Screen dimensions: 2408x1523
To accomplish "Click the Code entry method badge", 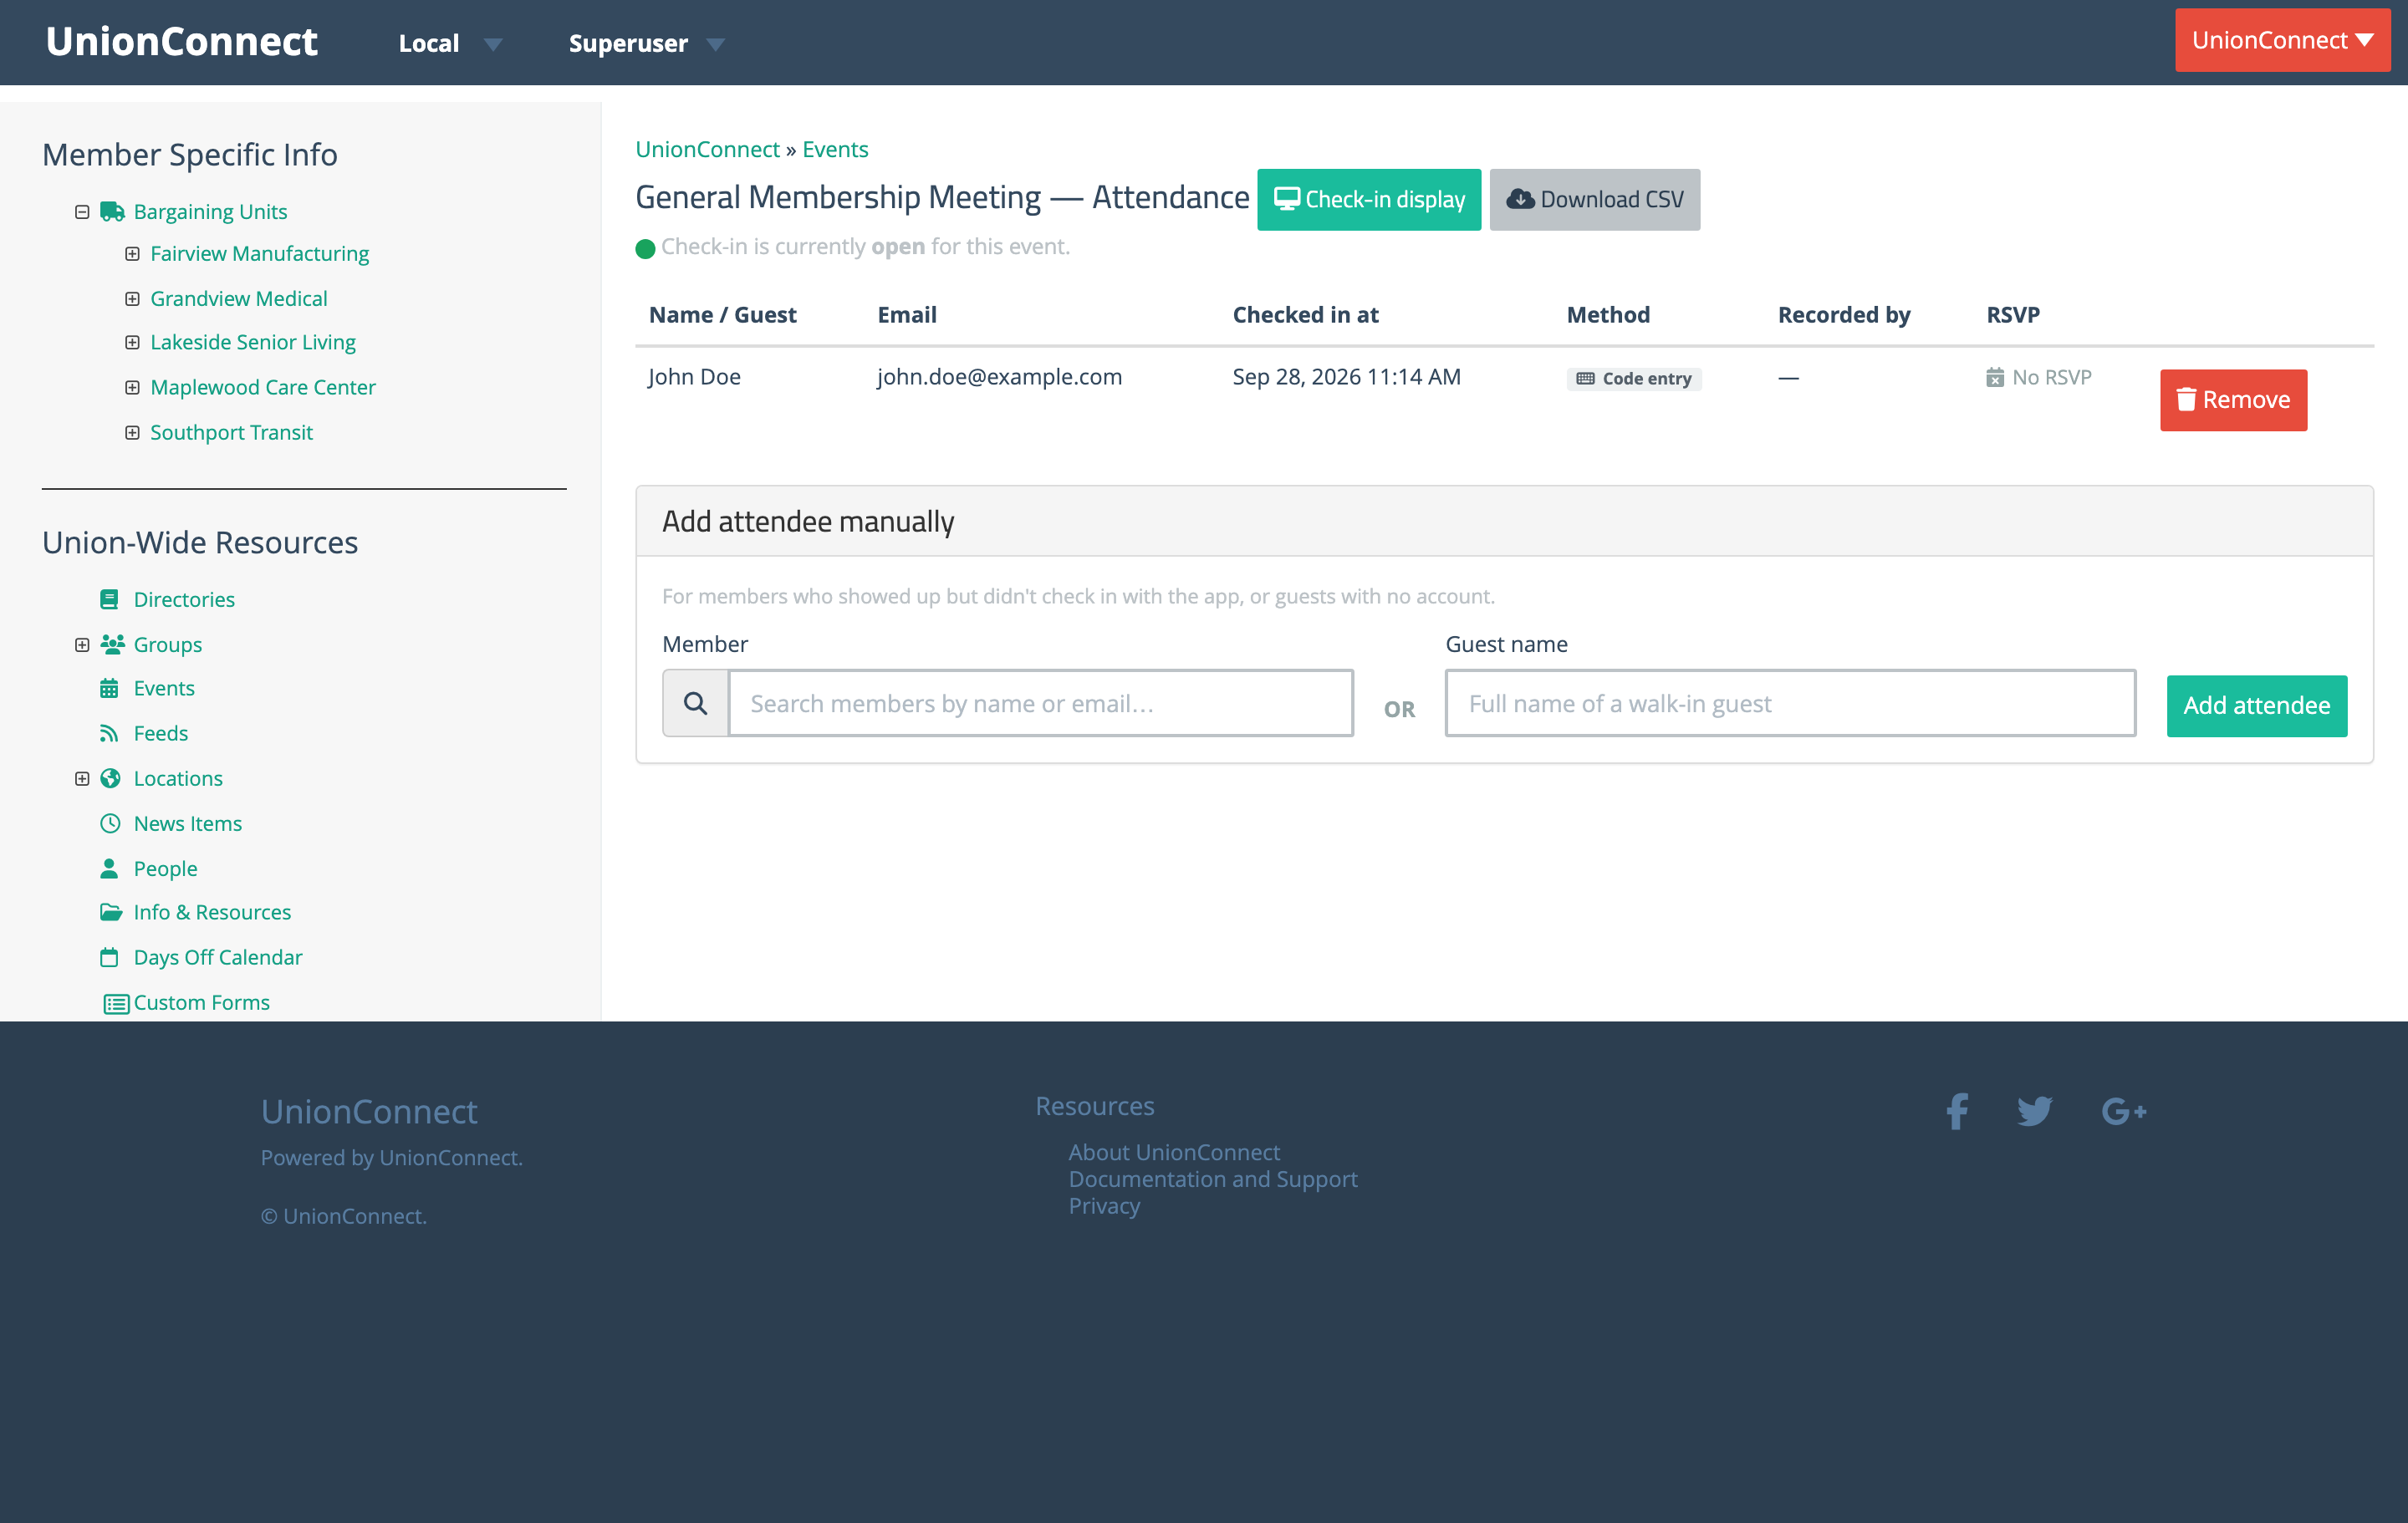I will [1634, 378].
